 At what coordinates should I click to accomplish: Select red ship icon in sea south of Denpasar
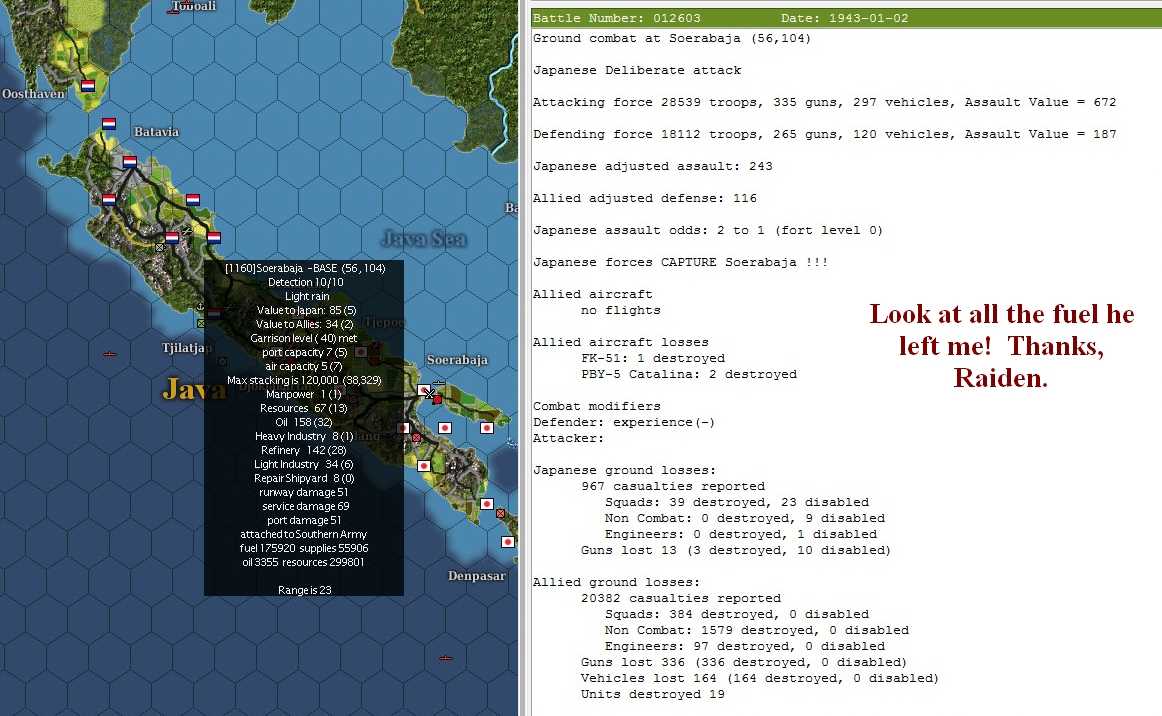pos(446,658)
